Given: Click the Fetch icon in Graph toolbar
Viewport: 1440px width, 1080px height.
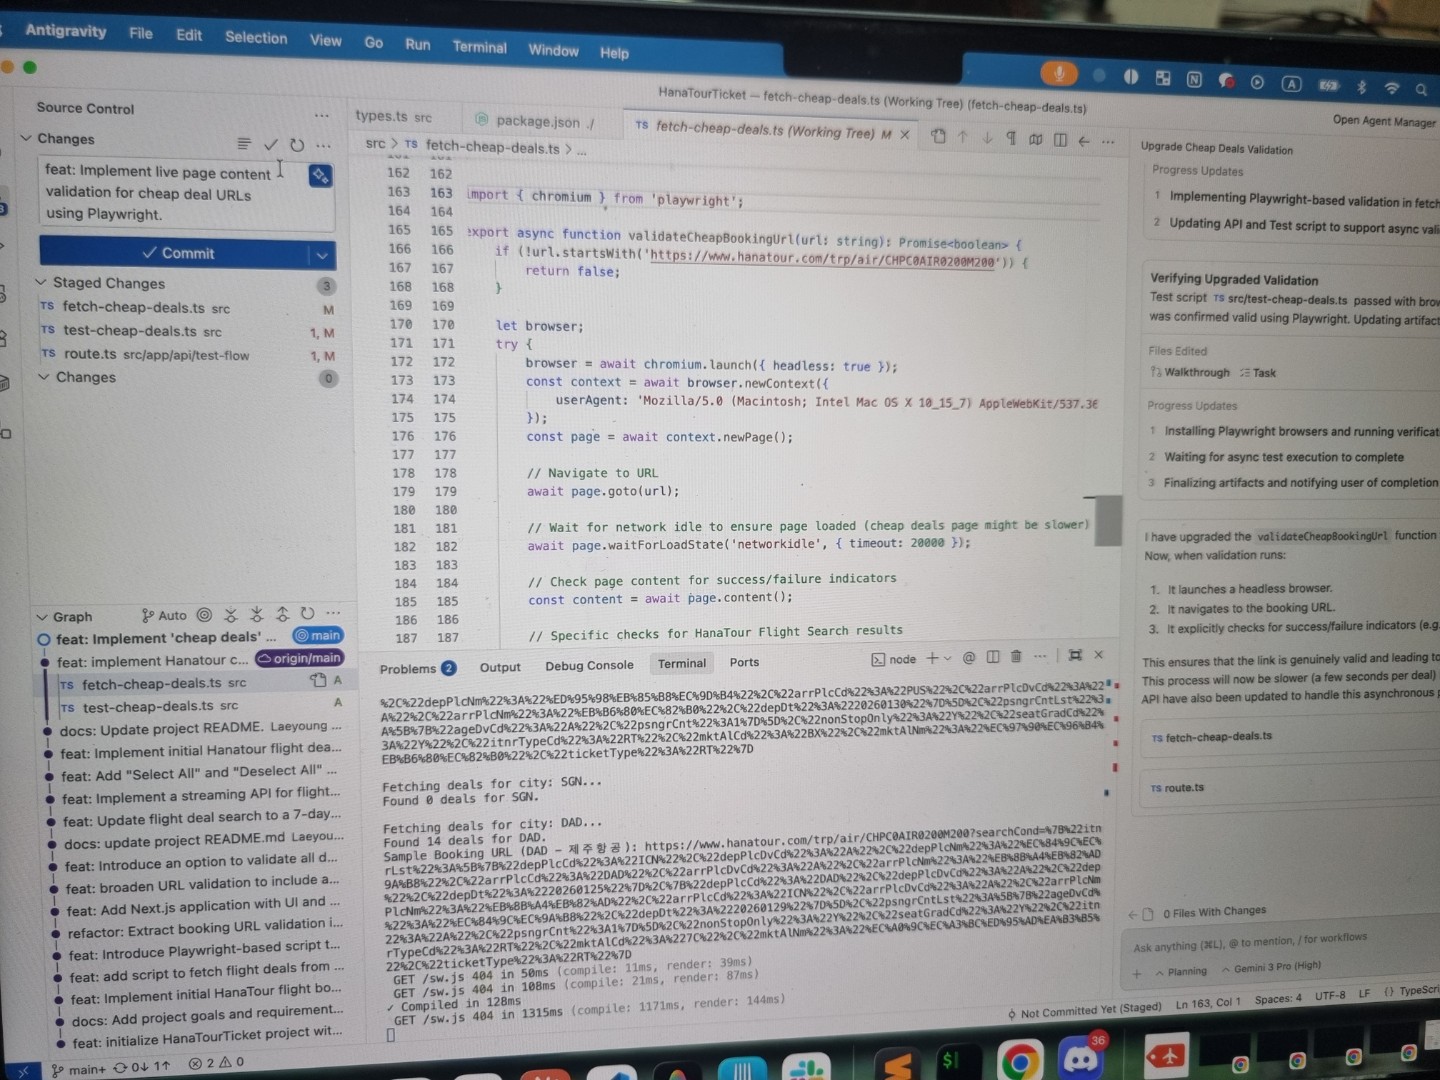Looking at the screenshot, I should tap(231, 615).
